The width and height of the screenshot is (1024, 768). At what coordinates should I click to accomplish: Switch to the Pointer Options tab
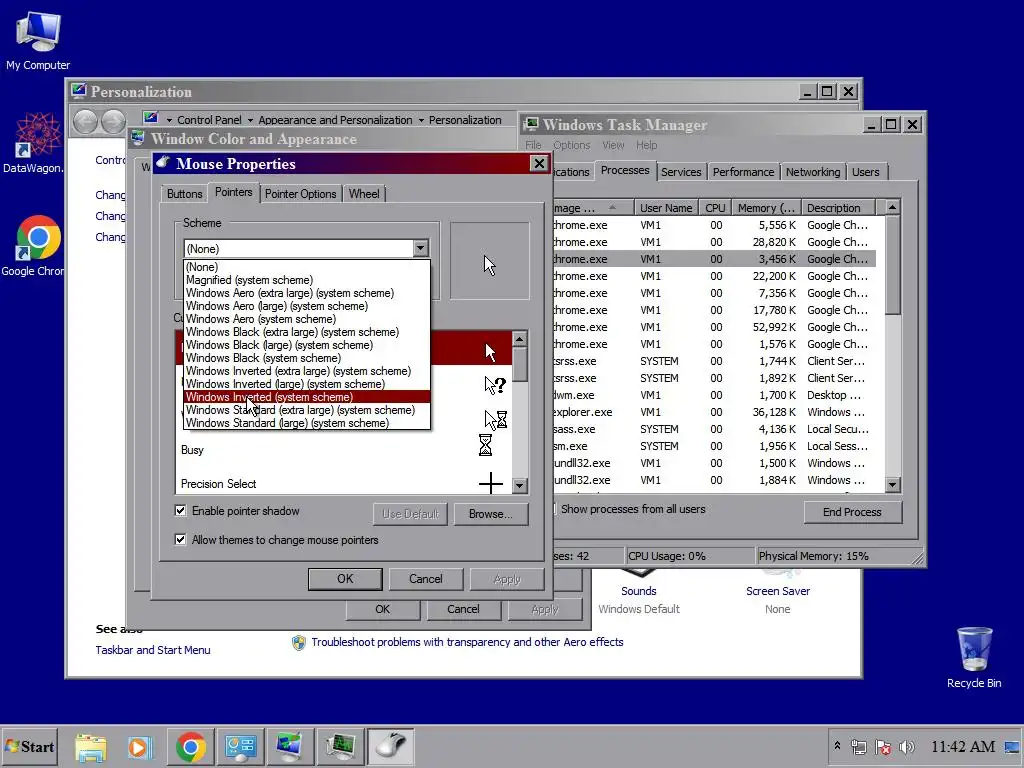tap(300, 194)
